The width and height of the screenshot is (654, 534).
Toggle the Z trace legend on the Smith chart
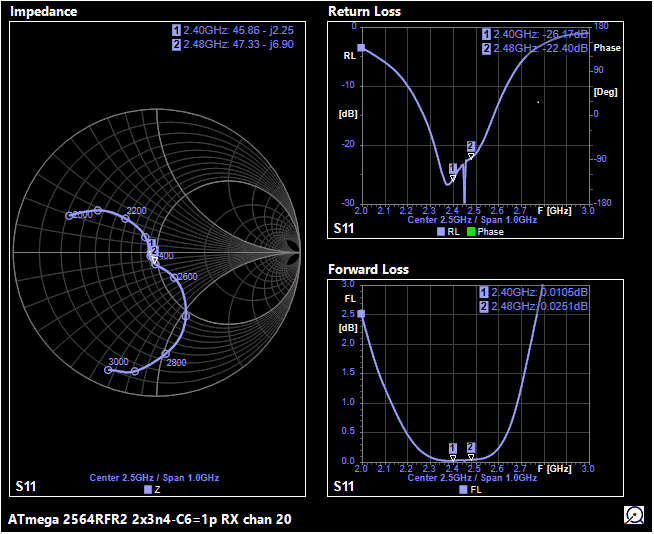tap(148, 491)
